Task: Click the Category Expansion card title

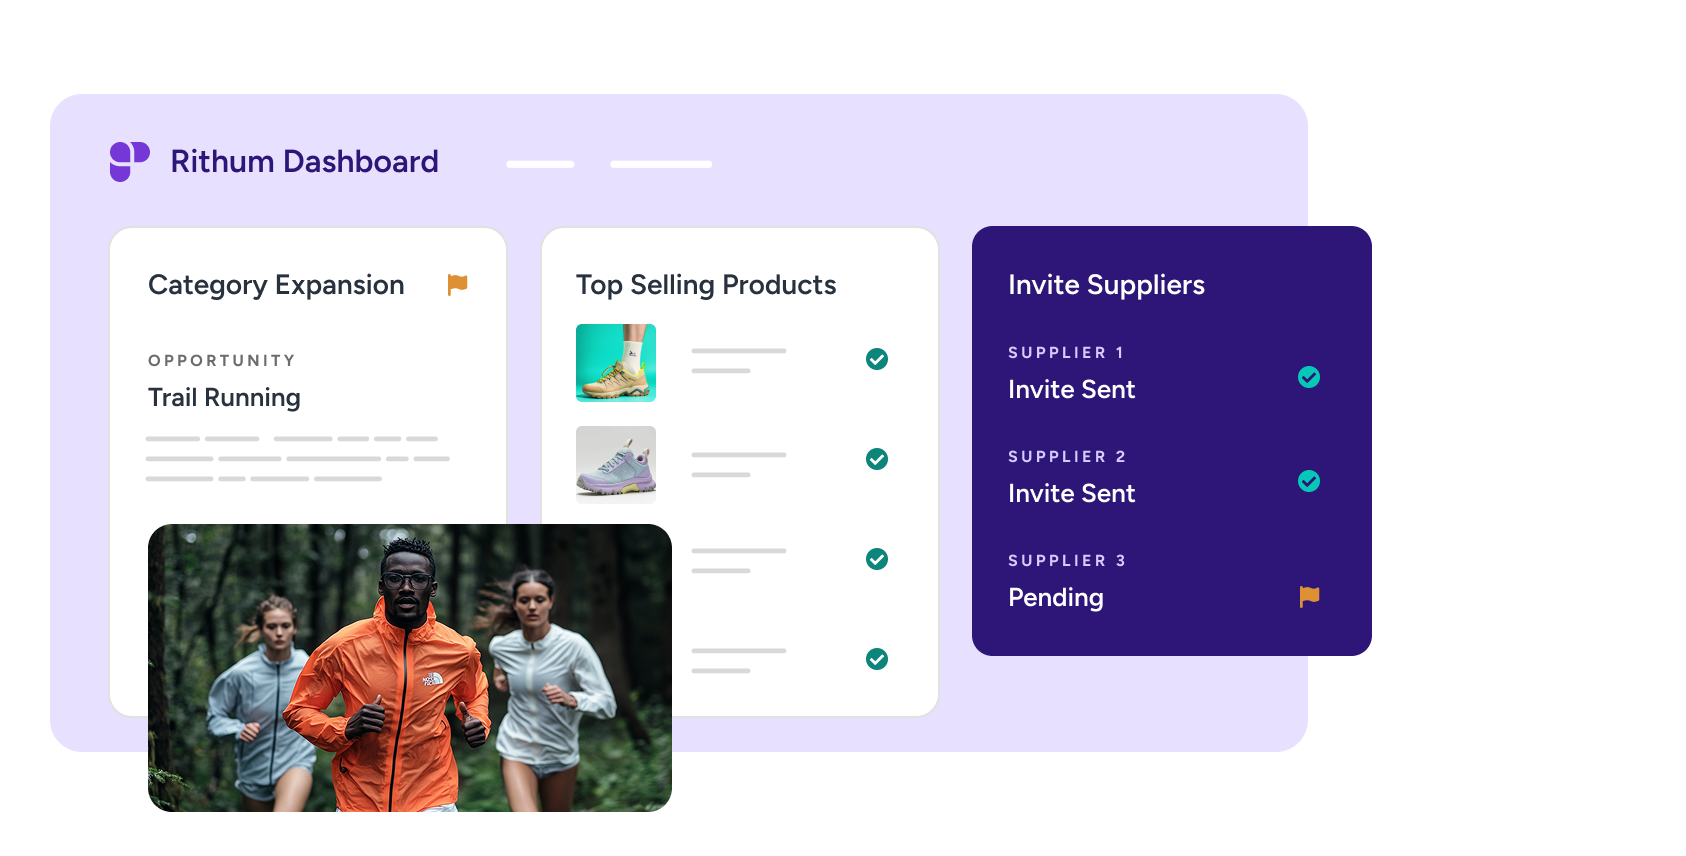Action: (x=276, y=285)
